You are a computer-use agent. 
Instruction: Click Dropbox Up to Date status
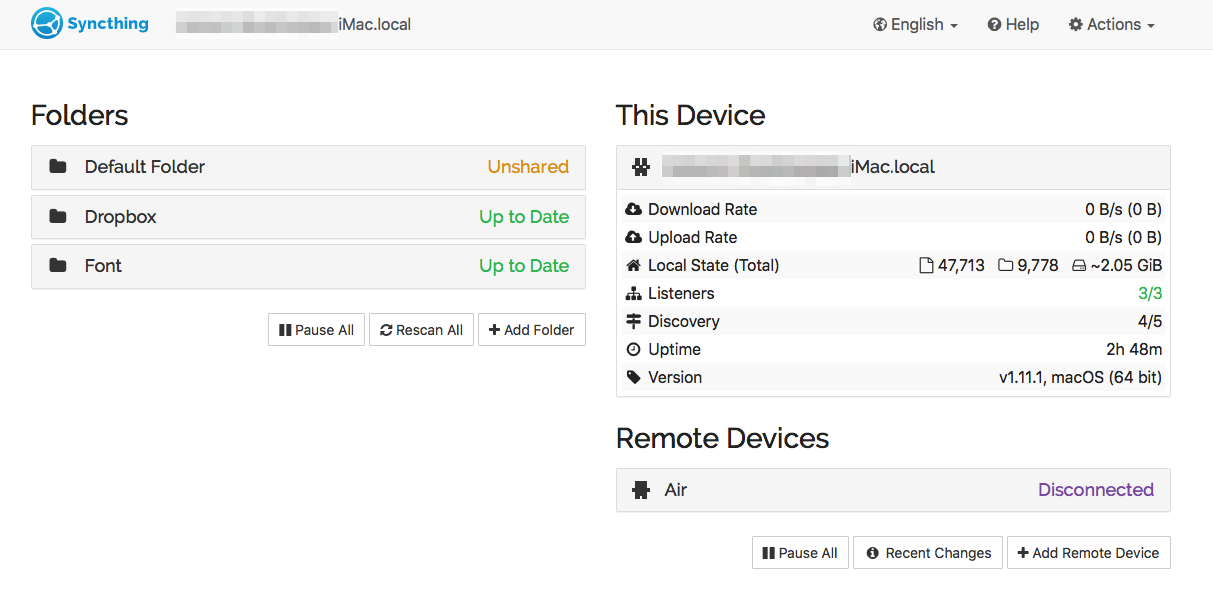(524, 217)
